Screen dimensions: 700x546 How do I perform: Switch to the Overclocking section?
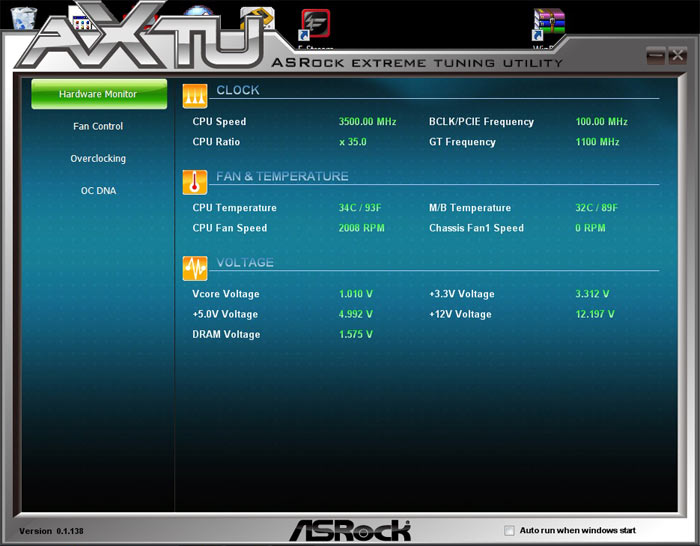(x=98, y=158)
